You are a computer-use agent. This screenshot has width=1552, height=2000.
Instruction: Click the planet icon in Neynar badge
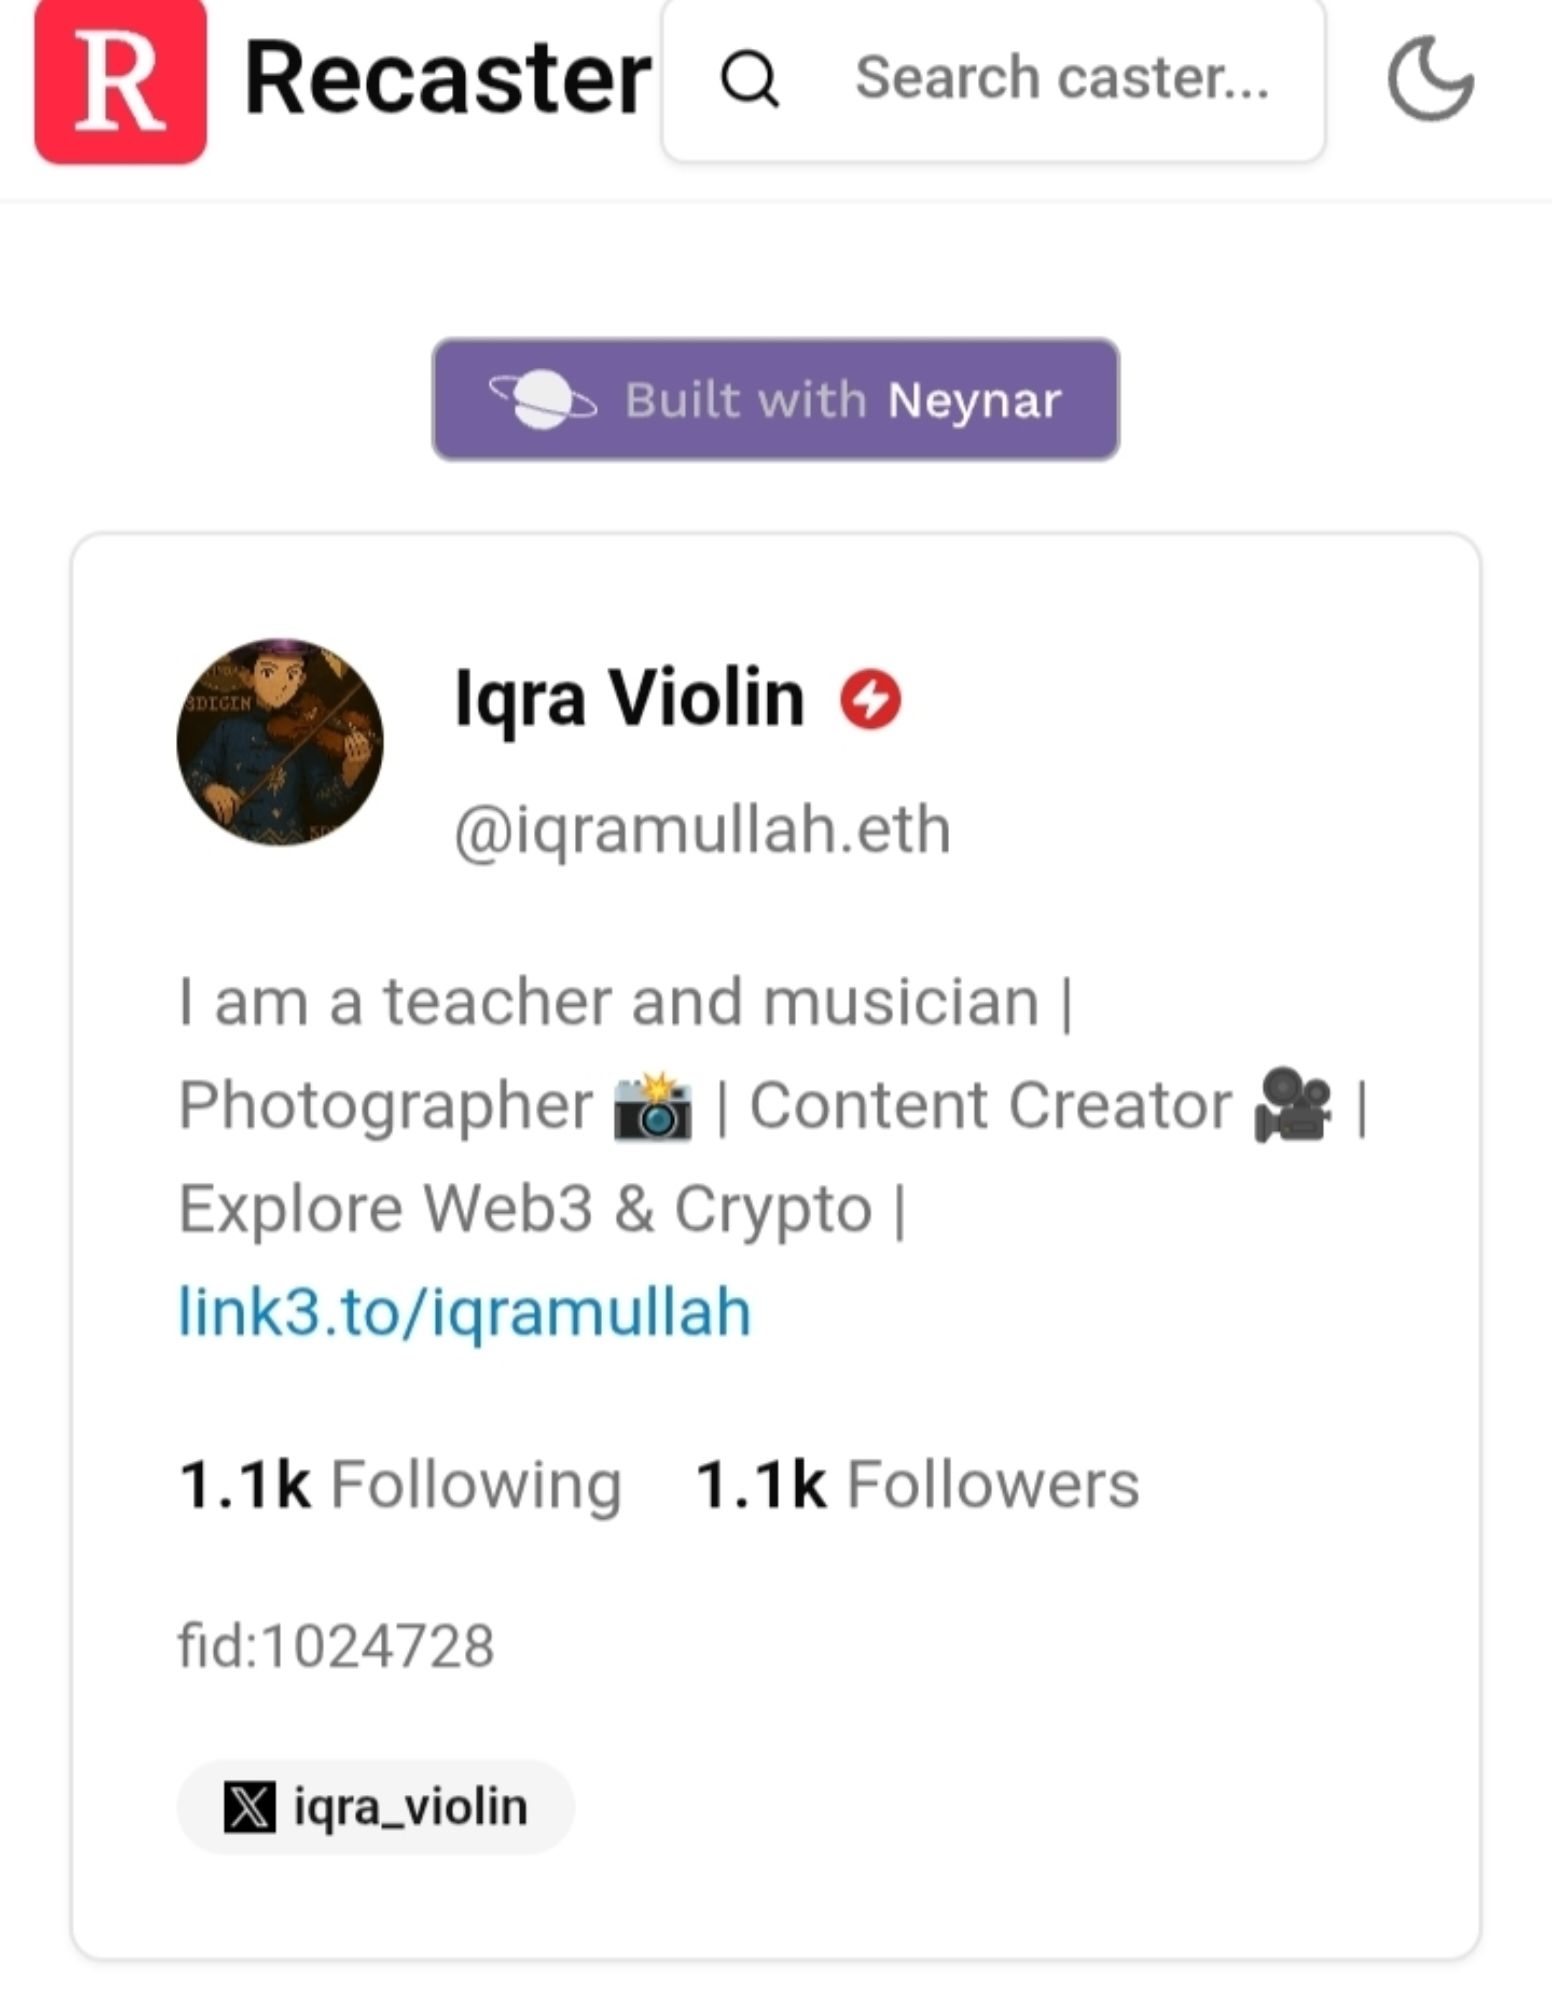click(543, 400)
